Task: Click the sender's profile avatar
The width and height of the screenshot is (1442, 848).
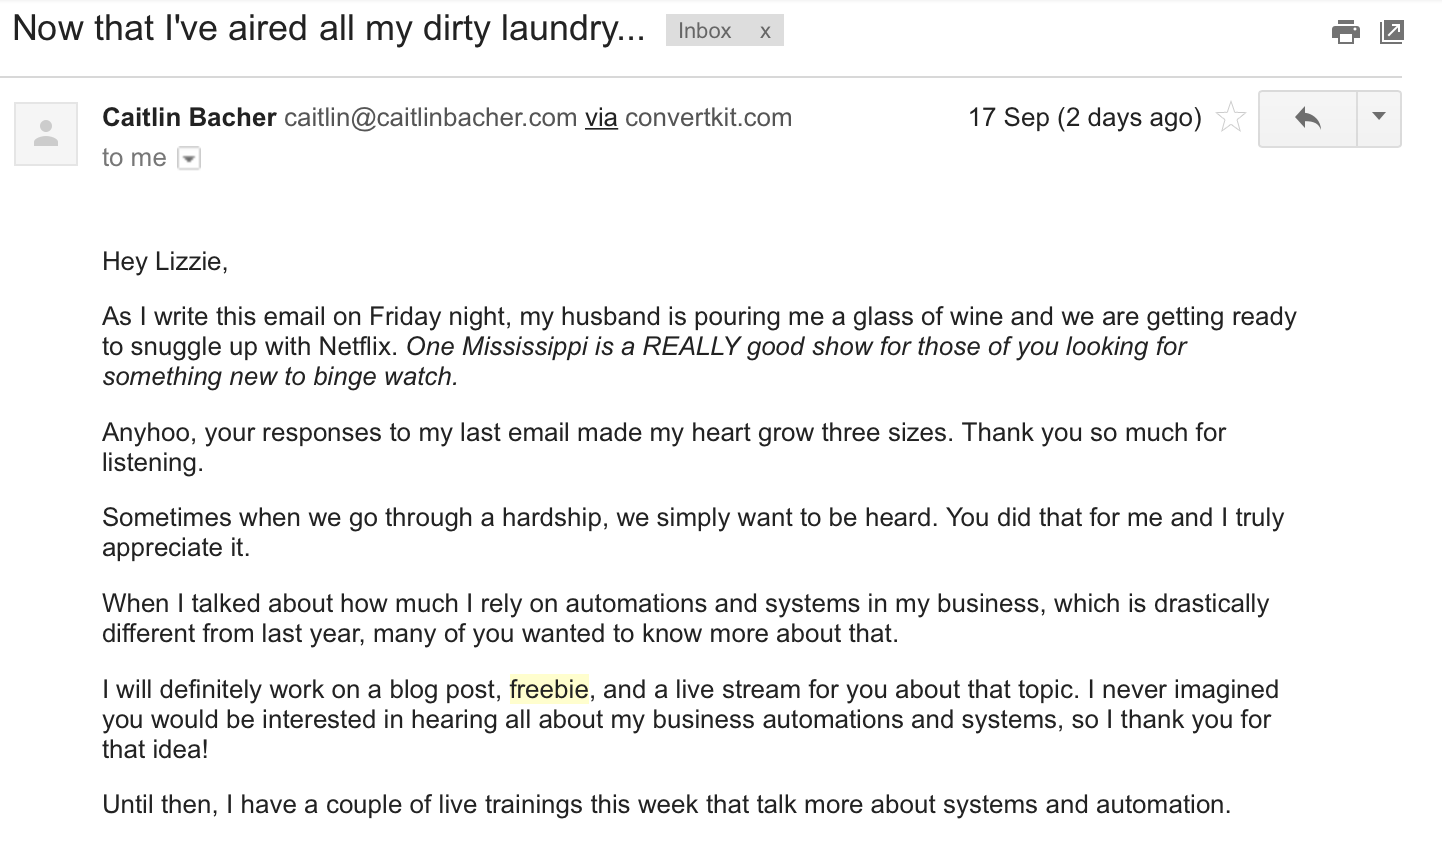Action: point(46,134)
